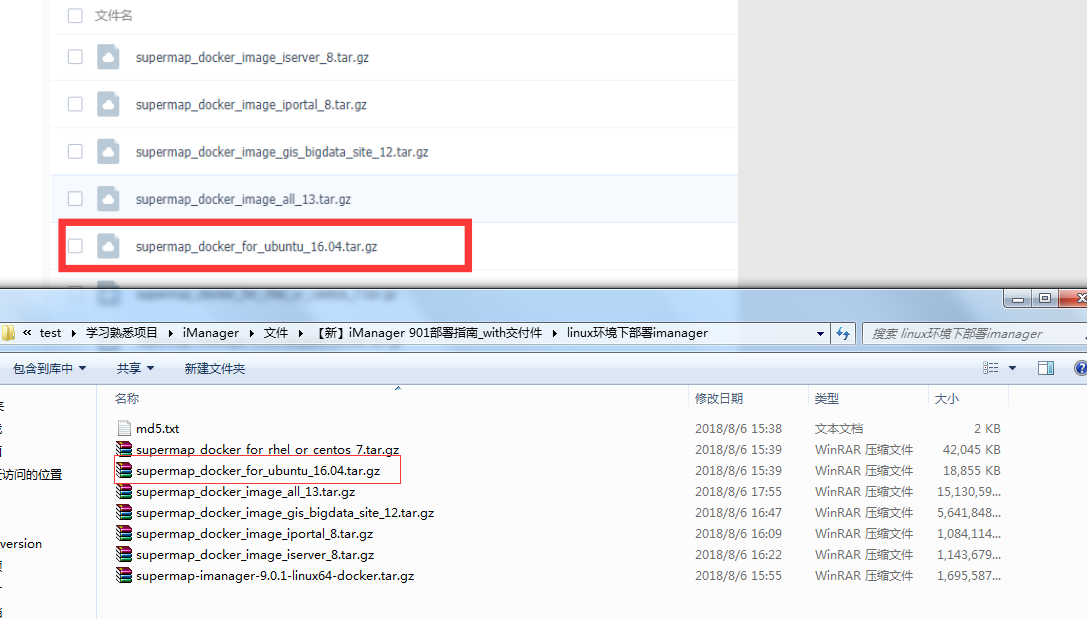Open supermap_docker_for_ubuntu_16.04.tar.gz in the web list

coord(256,246)
